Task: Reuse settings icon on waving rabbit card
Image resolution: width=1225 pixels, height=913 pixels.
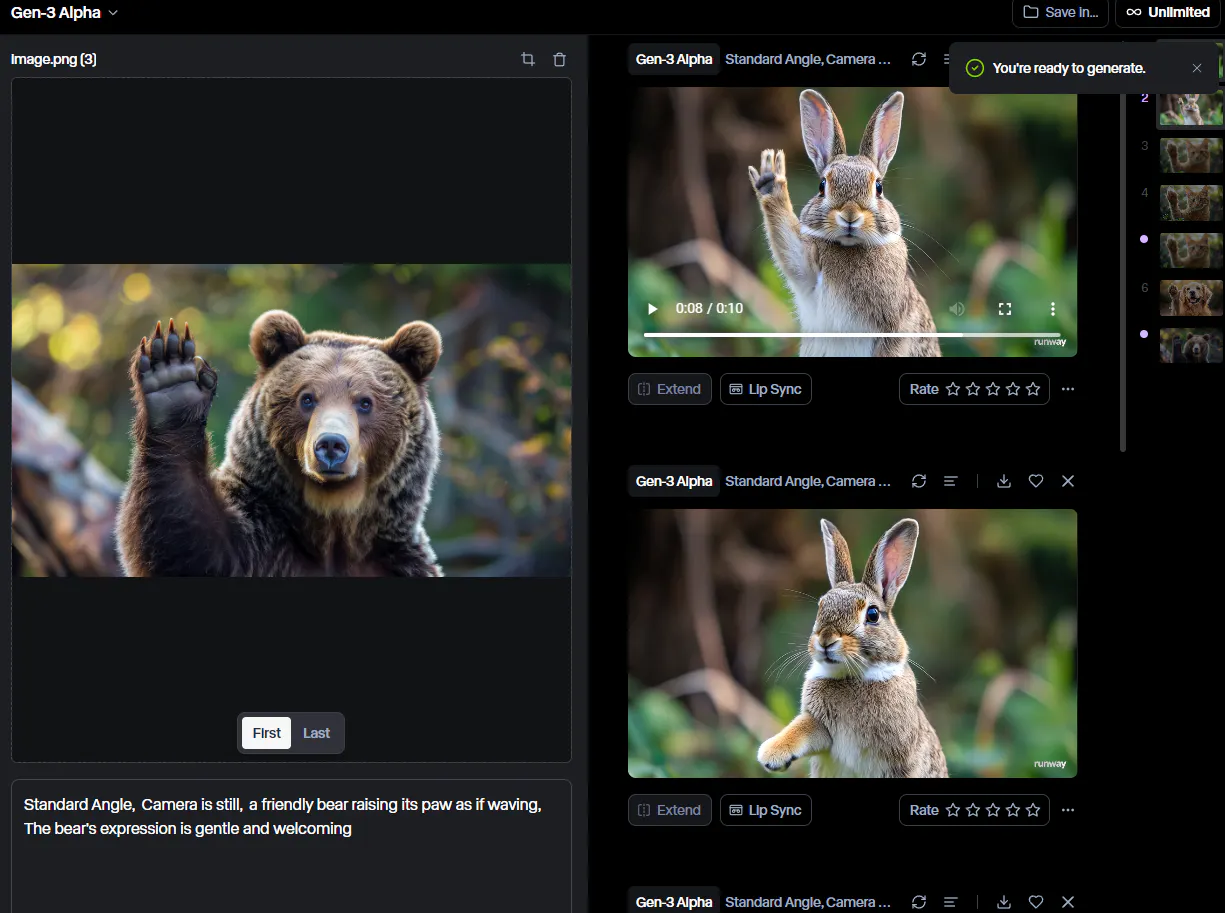Action: coord(919,59)
